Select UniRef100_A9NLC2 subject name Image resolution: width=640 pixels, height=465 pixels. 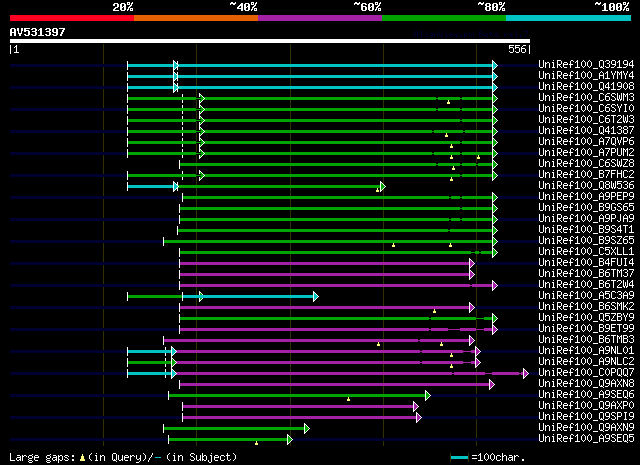click(x=586, y=362)
